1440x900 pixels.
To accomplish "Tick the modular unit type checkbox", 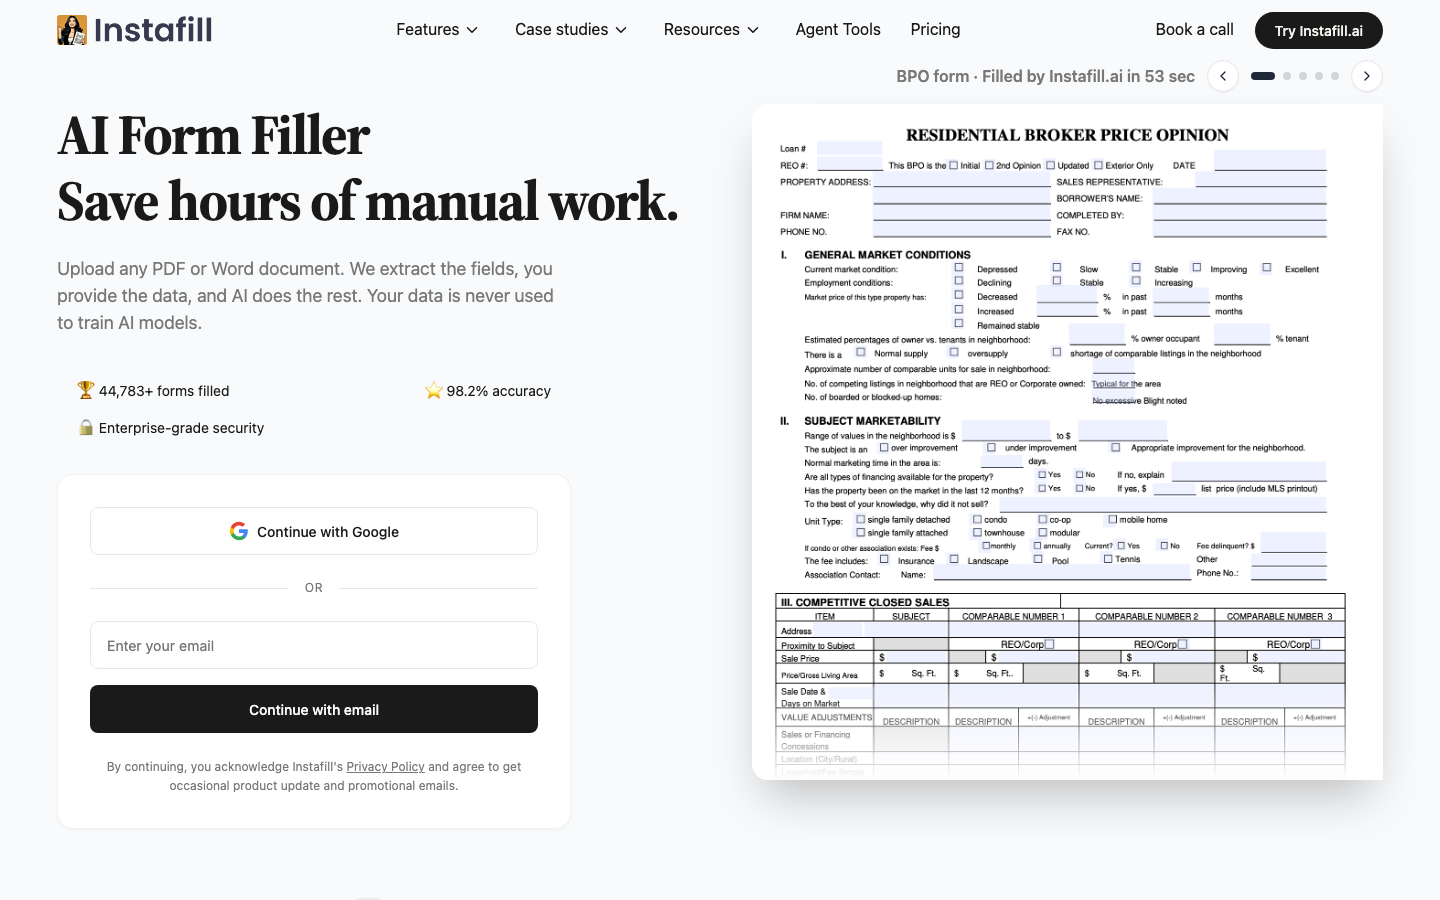I will pyautogui.click(x=1042, y=532).
